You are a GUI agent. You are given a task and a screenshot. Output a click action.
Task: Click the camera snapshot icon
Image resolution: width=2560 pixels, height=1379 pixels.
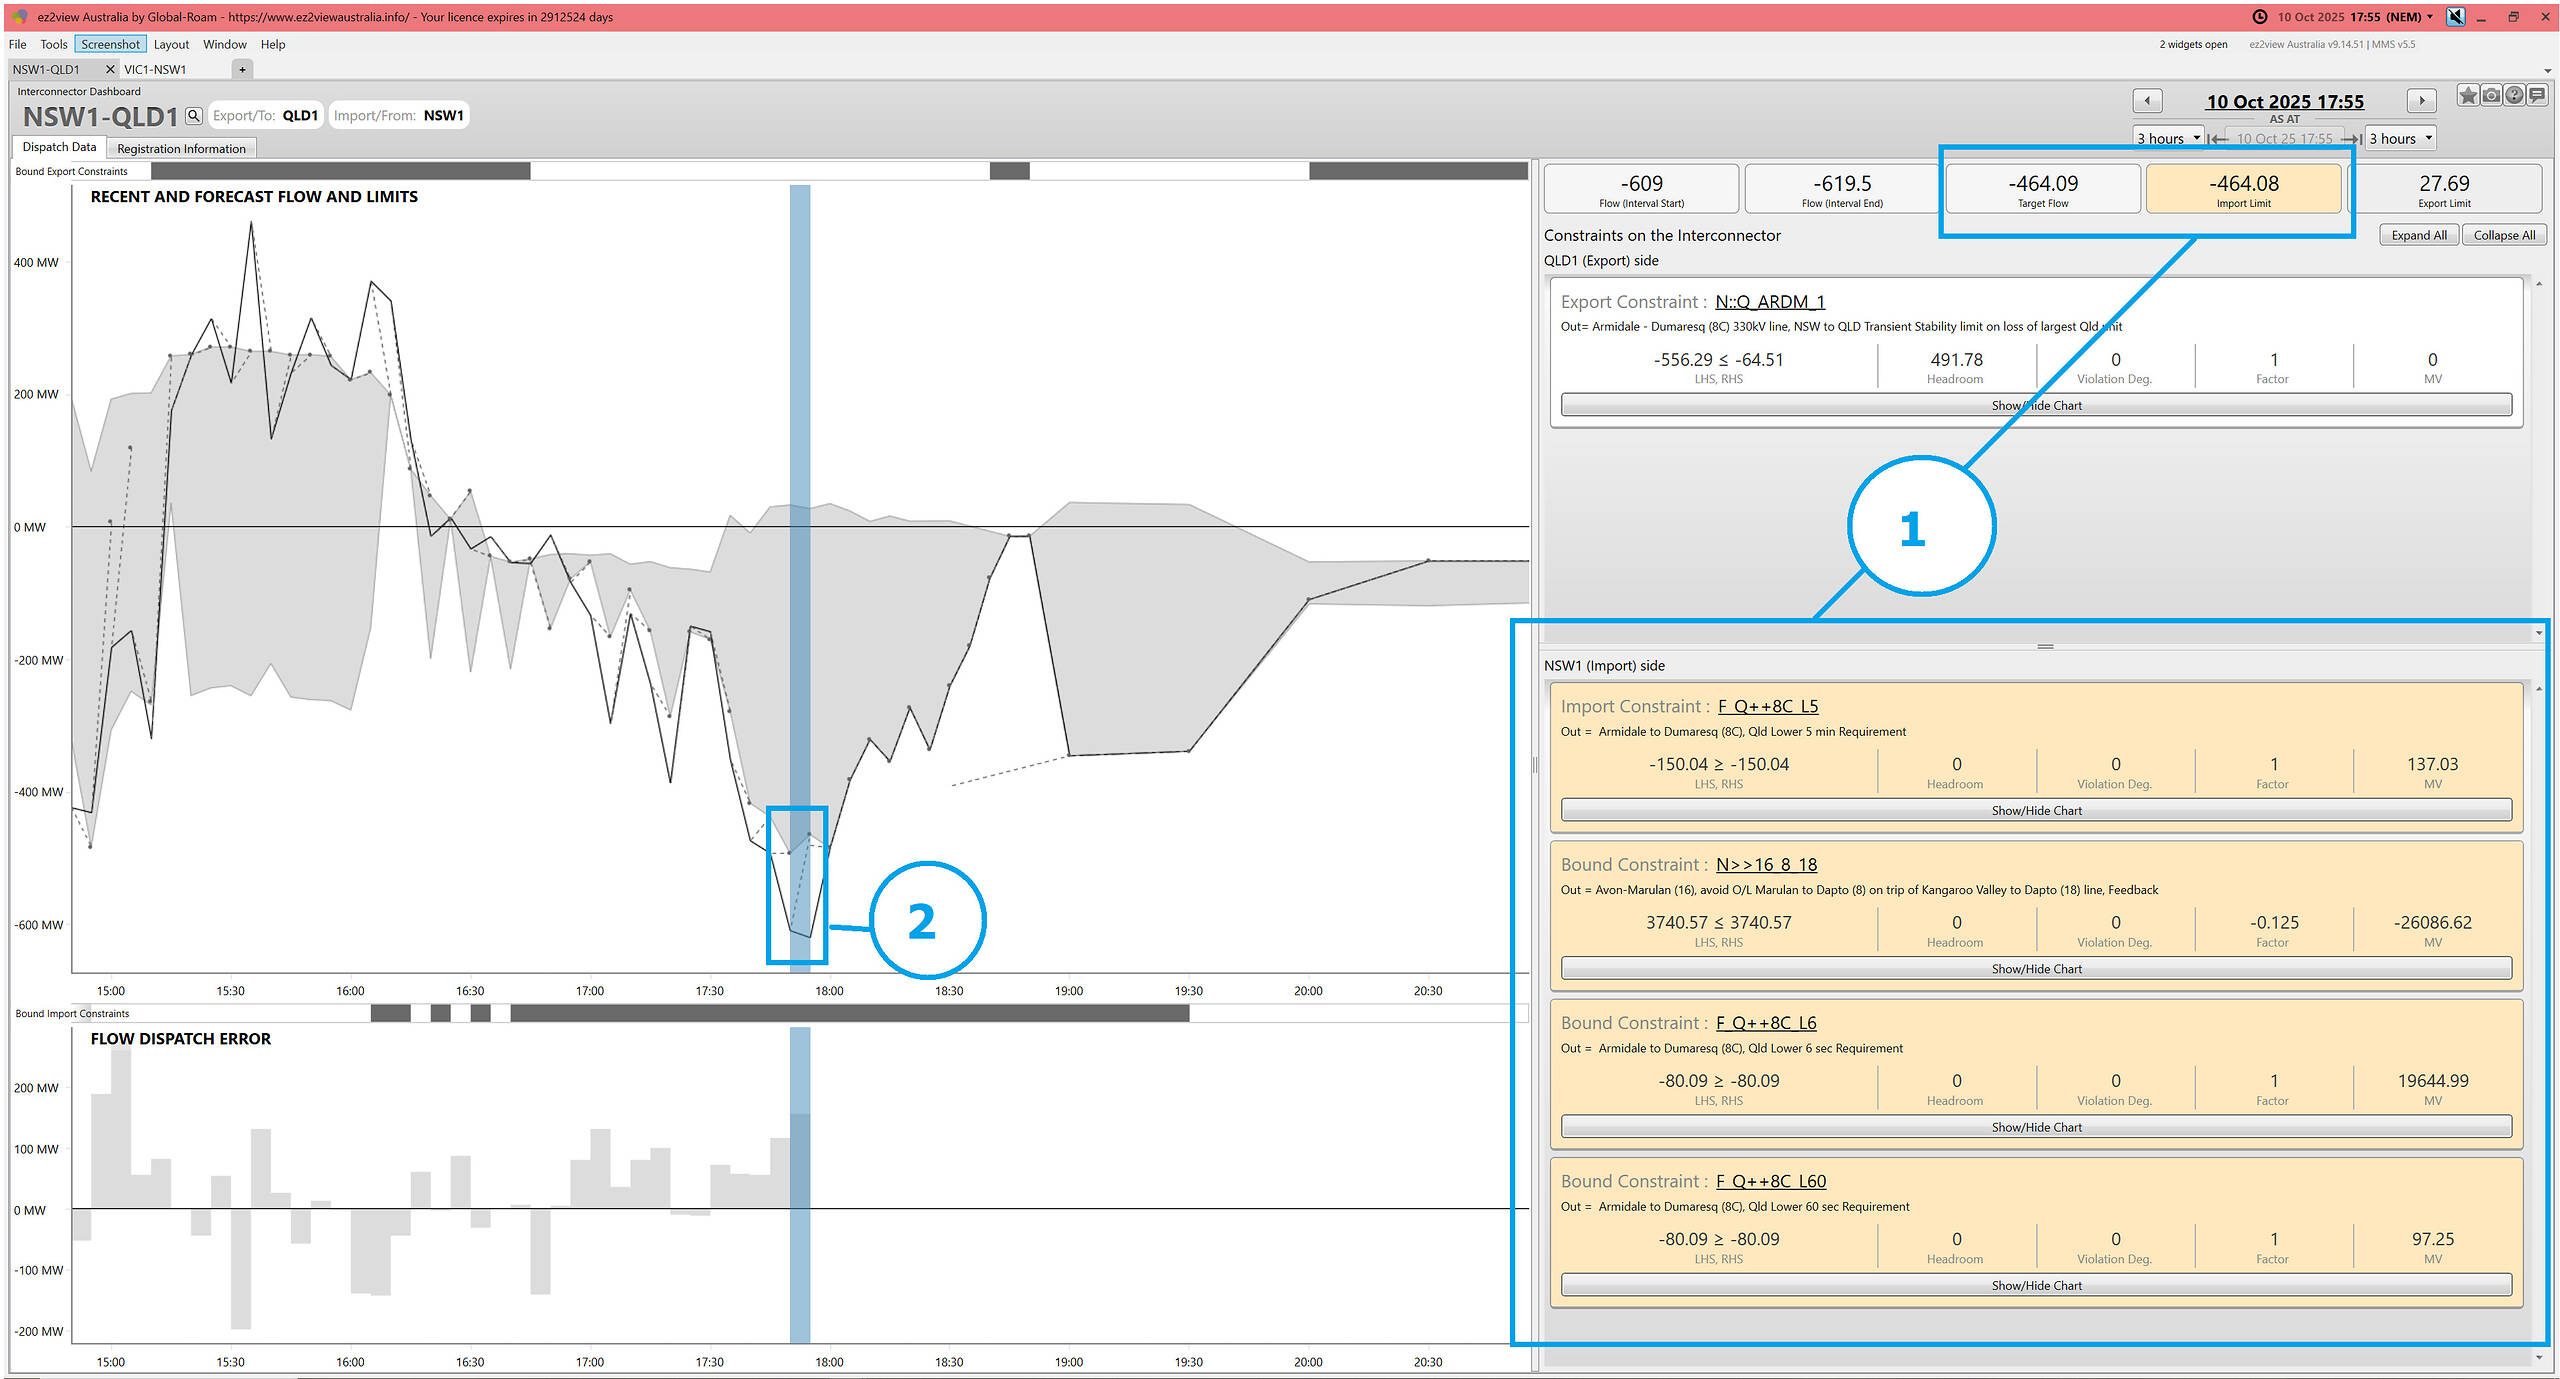click(x=2490, y=96)
